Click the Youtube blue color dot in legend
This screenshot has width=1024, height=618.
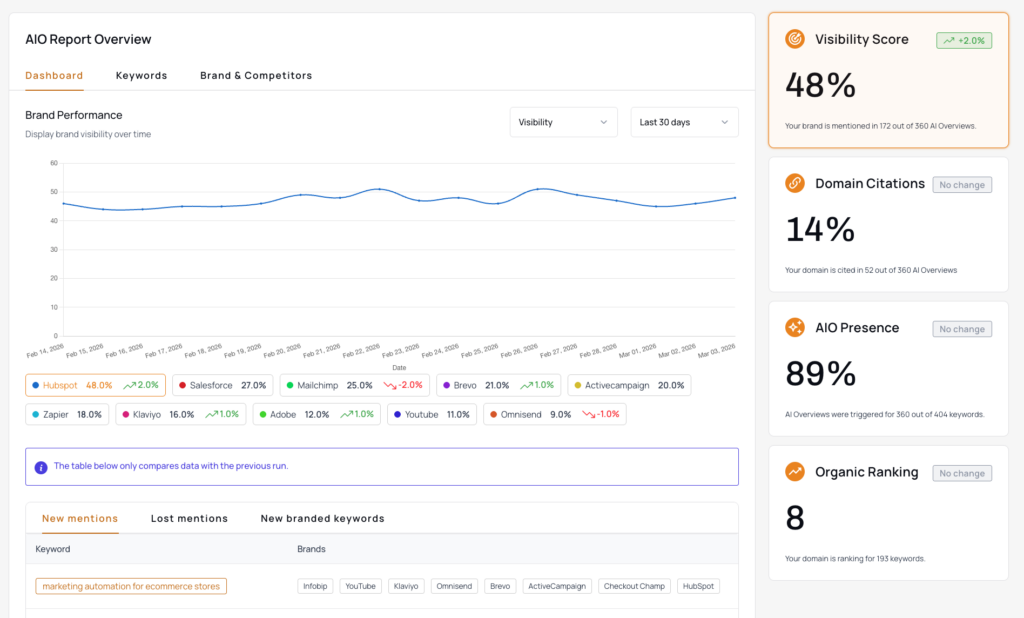pyautogui.click(x=398, y=414)
